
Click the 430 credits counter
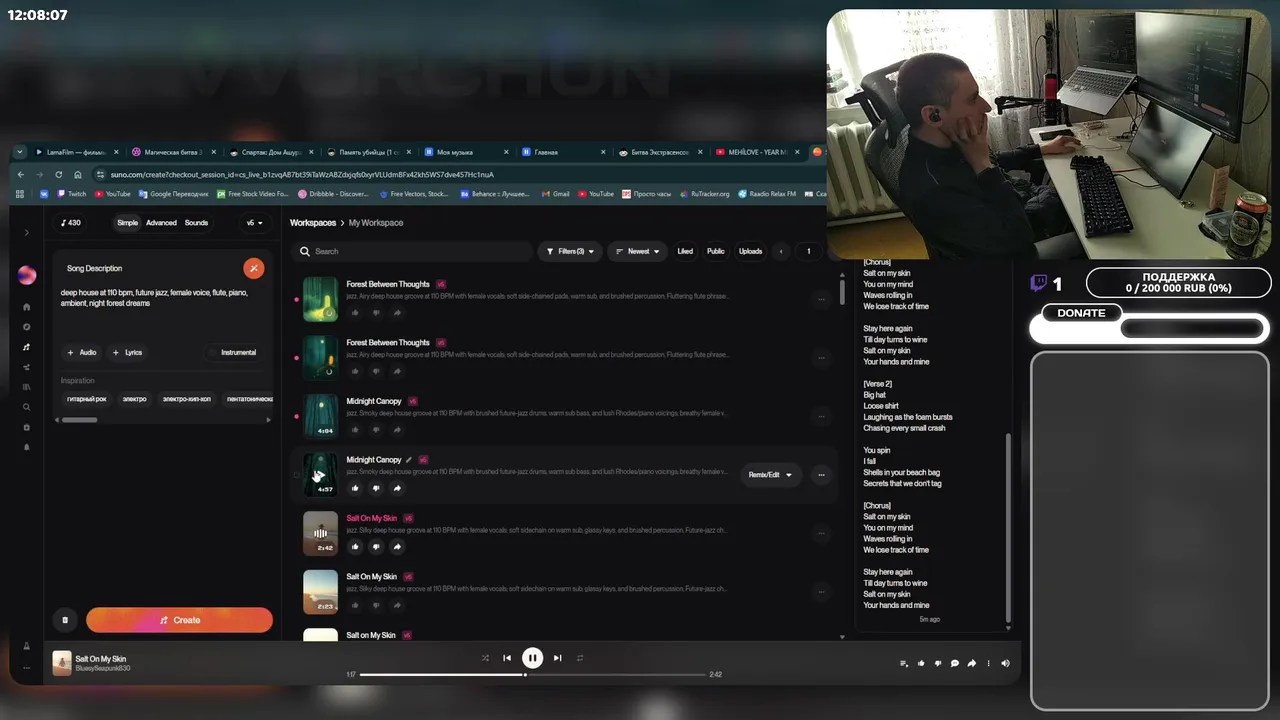pos(71,223)
